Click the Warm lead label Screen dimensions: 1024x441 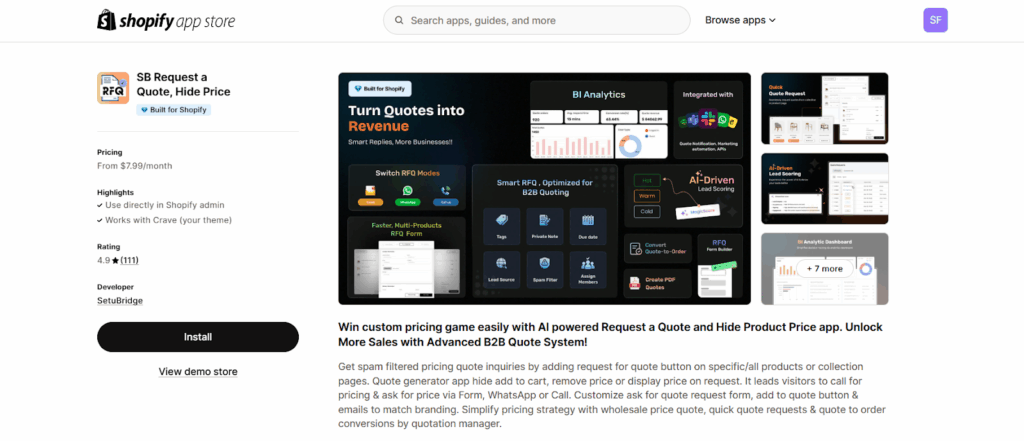(647, 195)
